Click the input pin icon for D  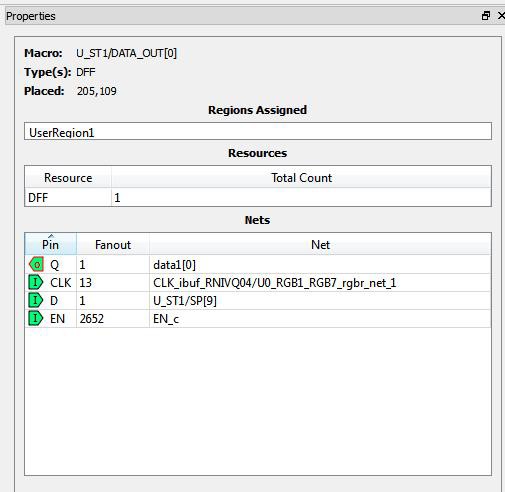click(36, 301)
